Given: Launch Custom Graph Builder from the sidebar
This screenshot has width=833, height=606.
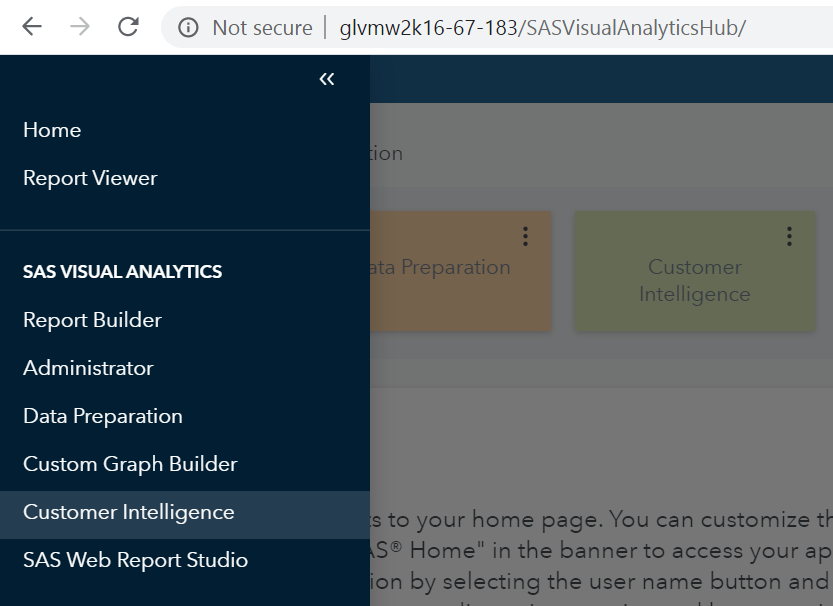Looking at the screenshot, I should pyautogui.click(x=130, y=464).
